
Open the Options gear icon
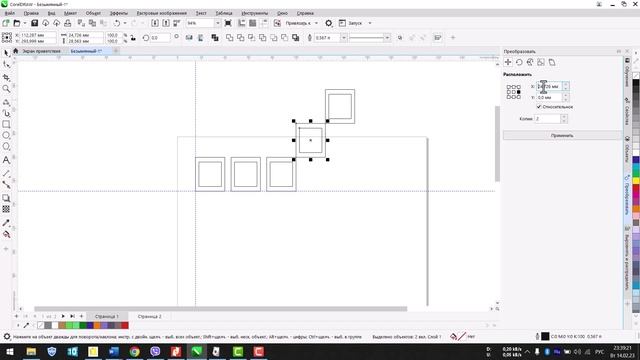329,23
